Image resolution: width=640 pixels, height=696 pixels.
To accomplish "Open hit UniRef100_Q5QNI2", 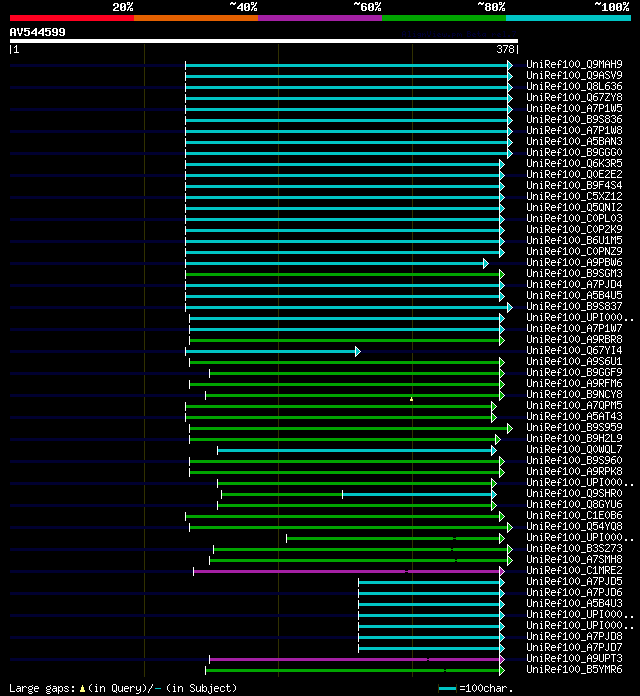I will tap(574, 207).
